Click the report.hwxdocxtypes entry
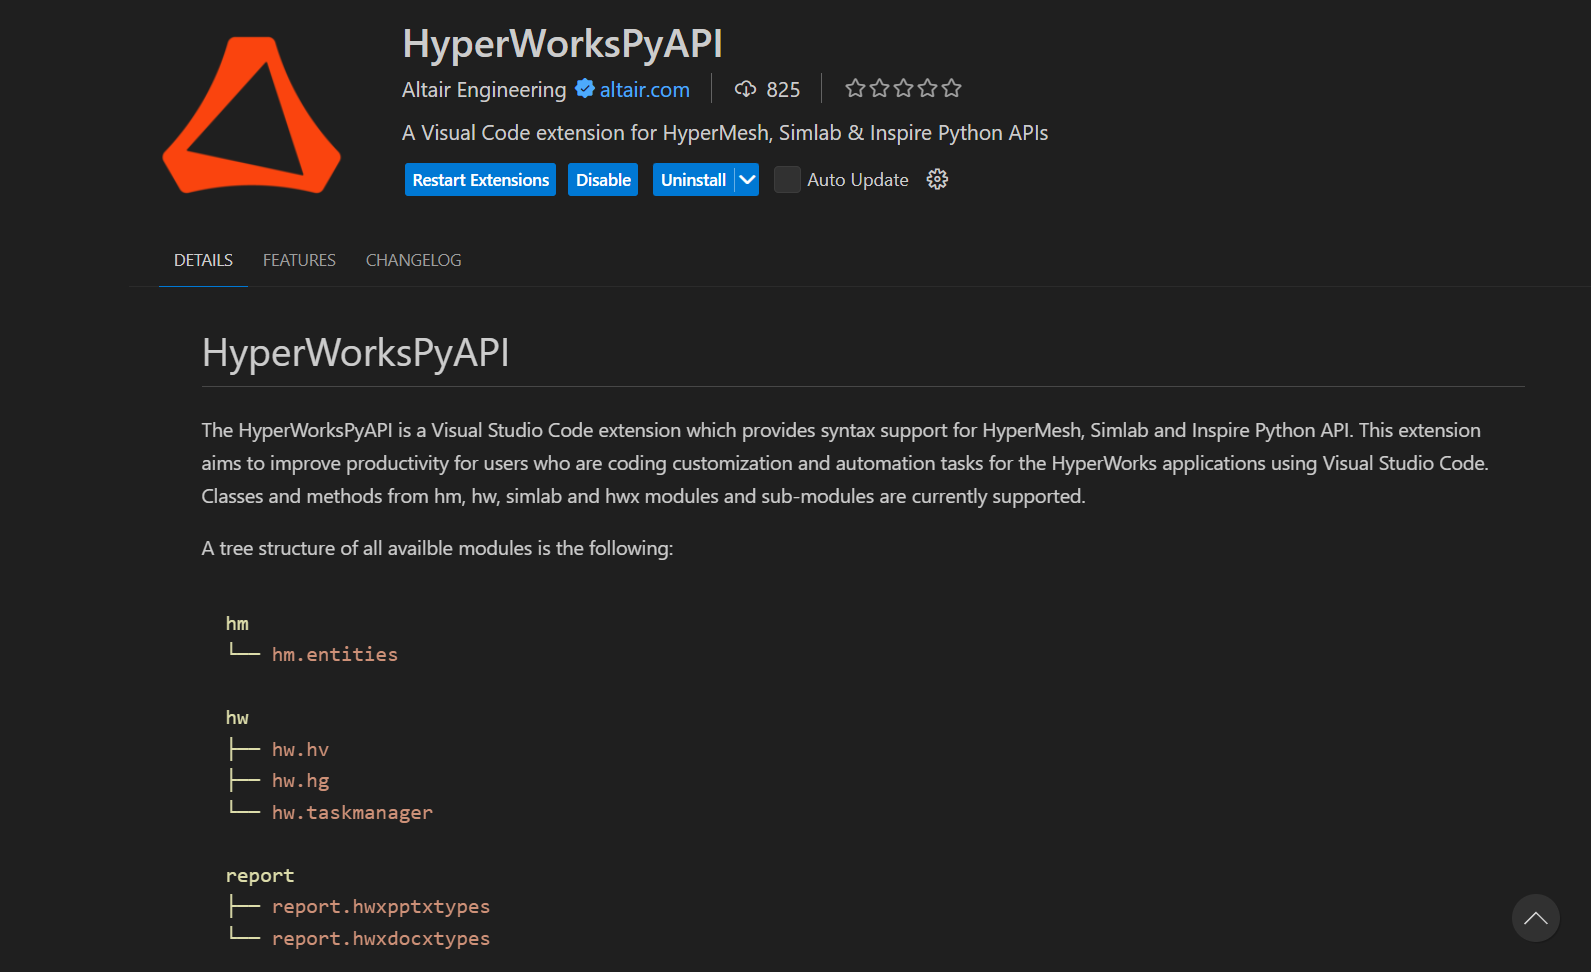The height and width of the screenshot is (972, 1591). point(381,939)
